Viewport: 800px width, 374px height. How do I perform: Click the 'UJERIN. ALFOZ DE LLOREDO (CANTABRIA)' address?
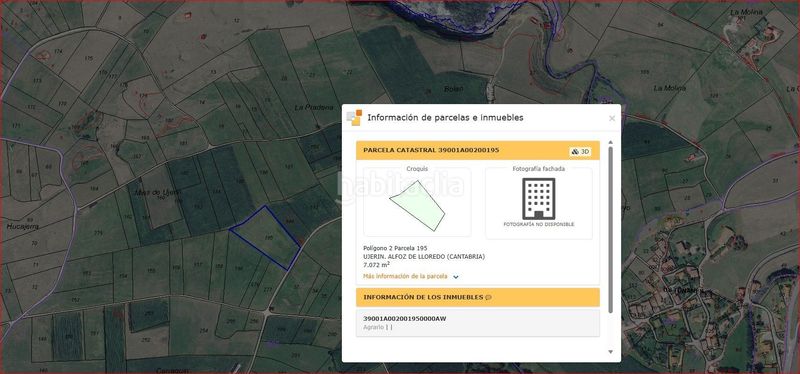tap(424, 257)
